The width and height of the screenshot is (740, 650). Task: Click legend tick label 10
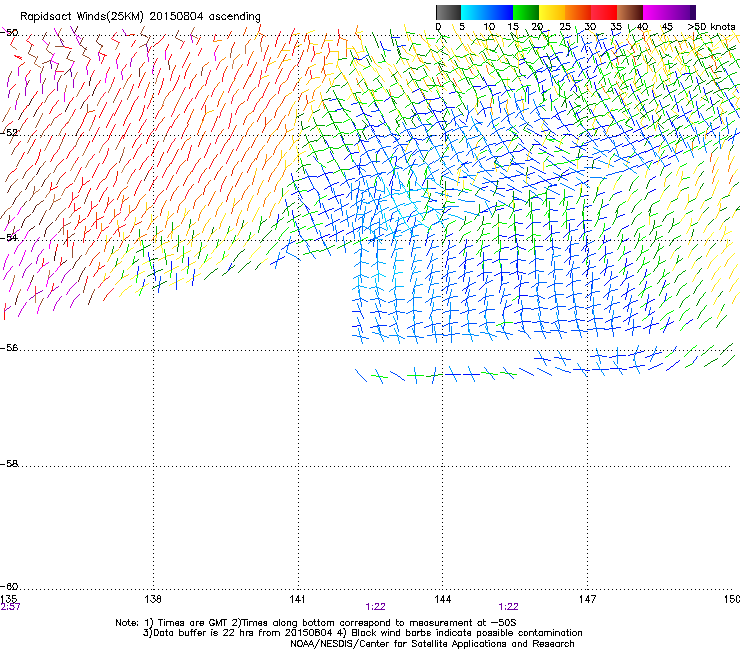489,27
